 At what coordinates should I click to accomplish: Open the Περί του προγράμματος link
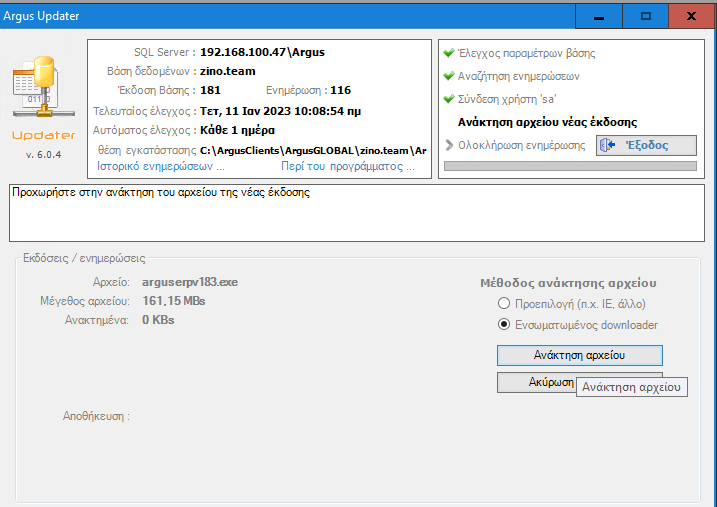pos(347,167)
